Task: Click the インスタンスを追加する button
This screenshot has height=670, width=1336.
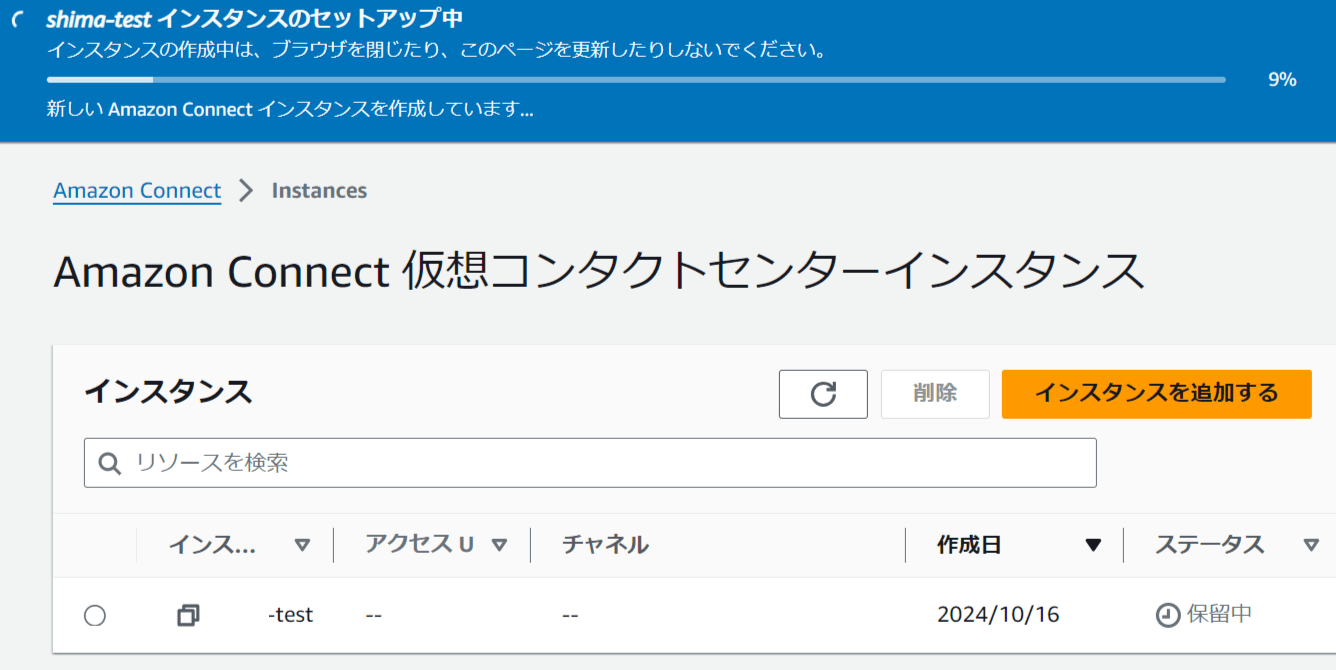Action: click(x=1157, y=394)
